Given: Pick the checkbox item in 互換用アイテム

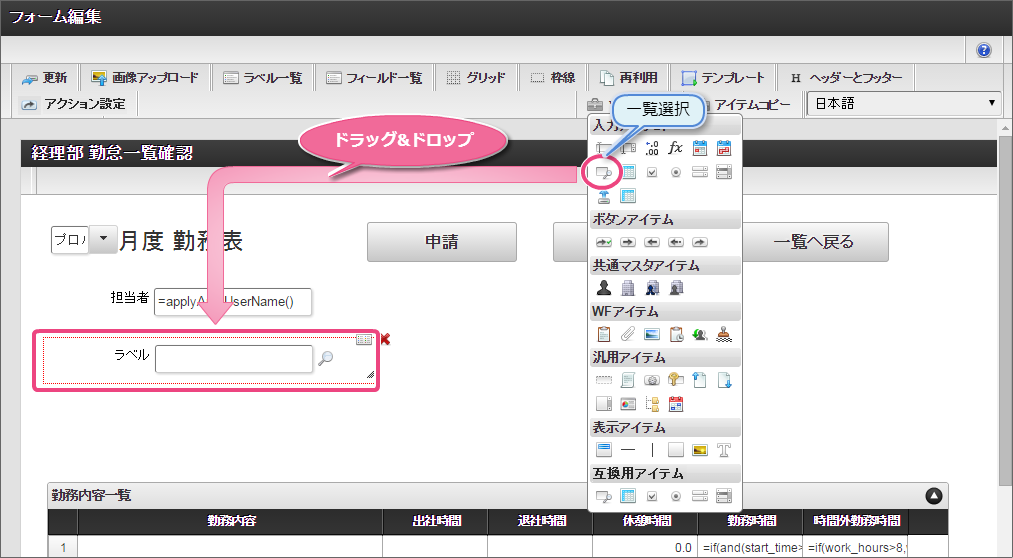Looking at the screenshot, I should [x=652, y=496].
